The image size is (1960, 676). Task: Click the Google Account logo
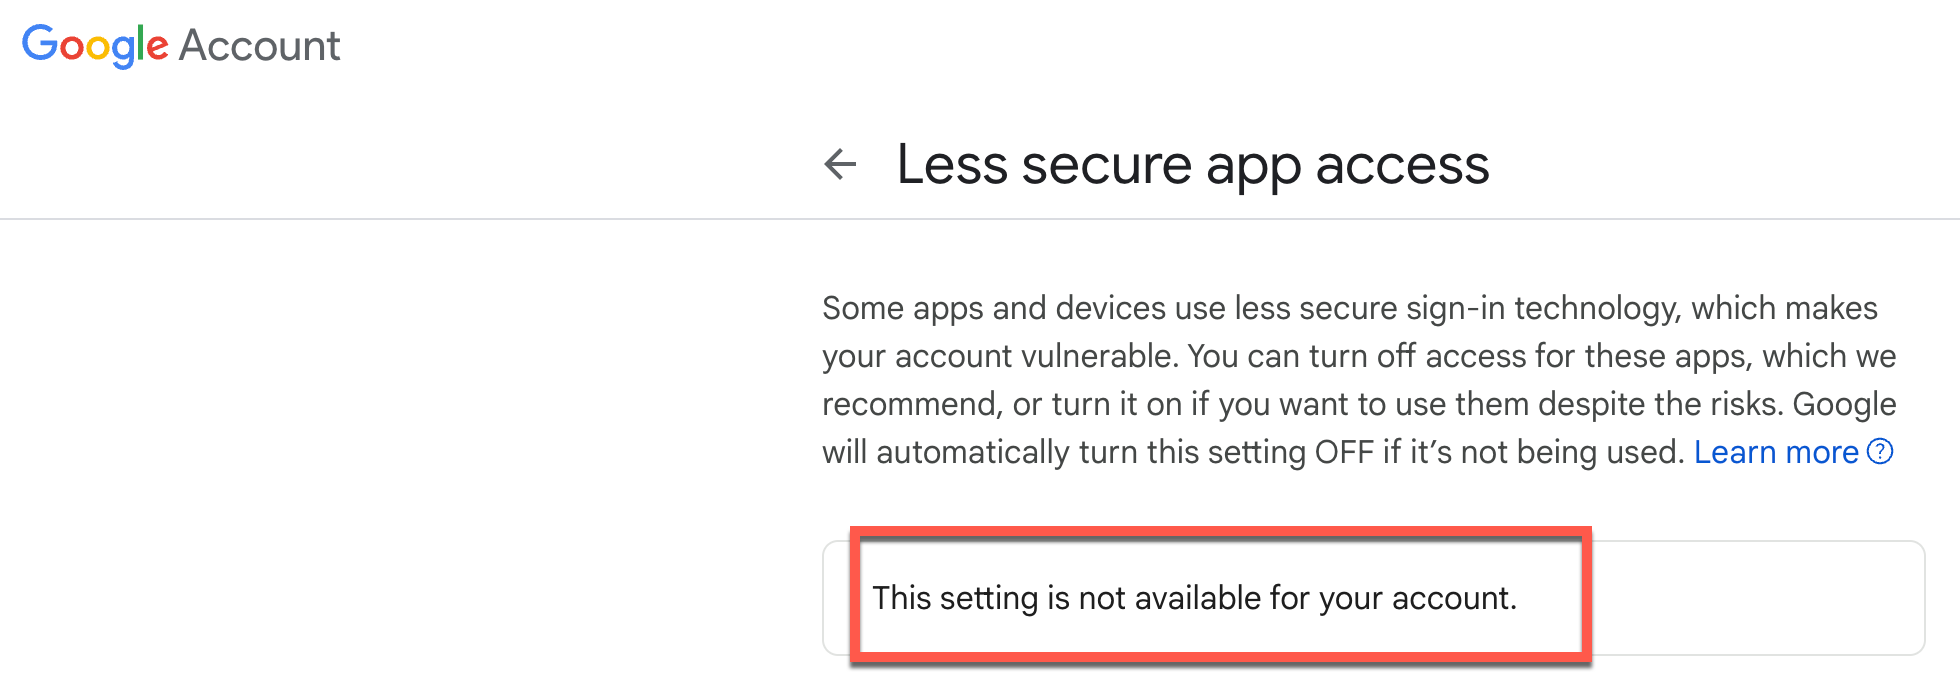[181, 46]
